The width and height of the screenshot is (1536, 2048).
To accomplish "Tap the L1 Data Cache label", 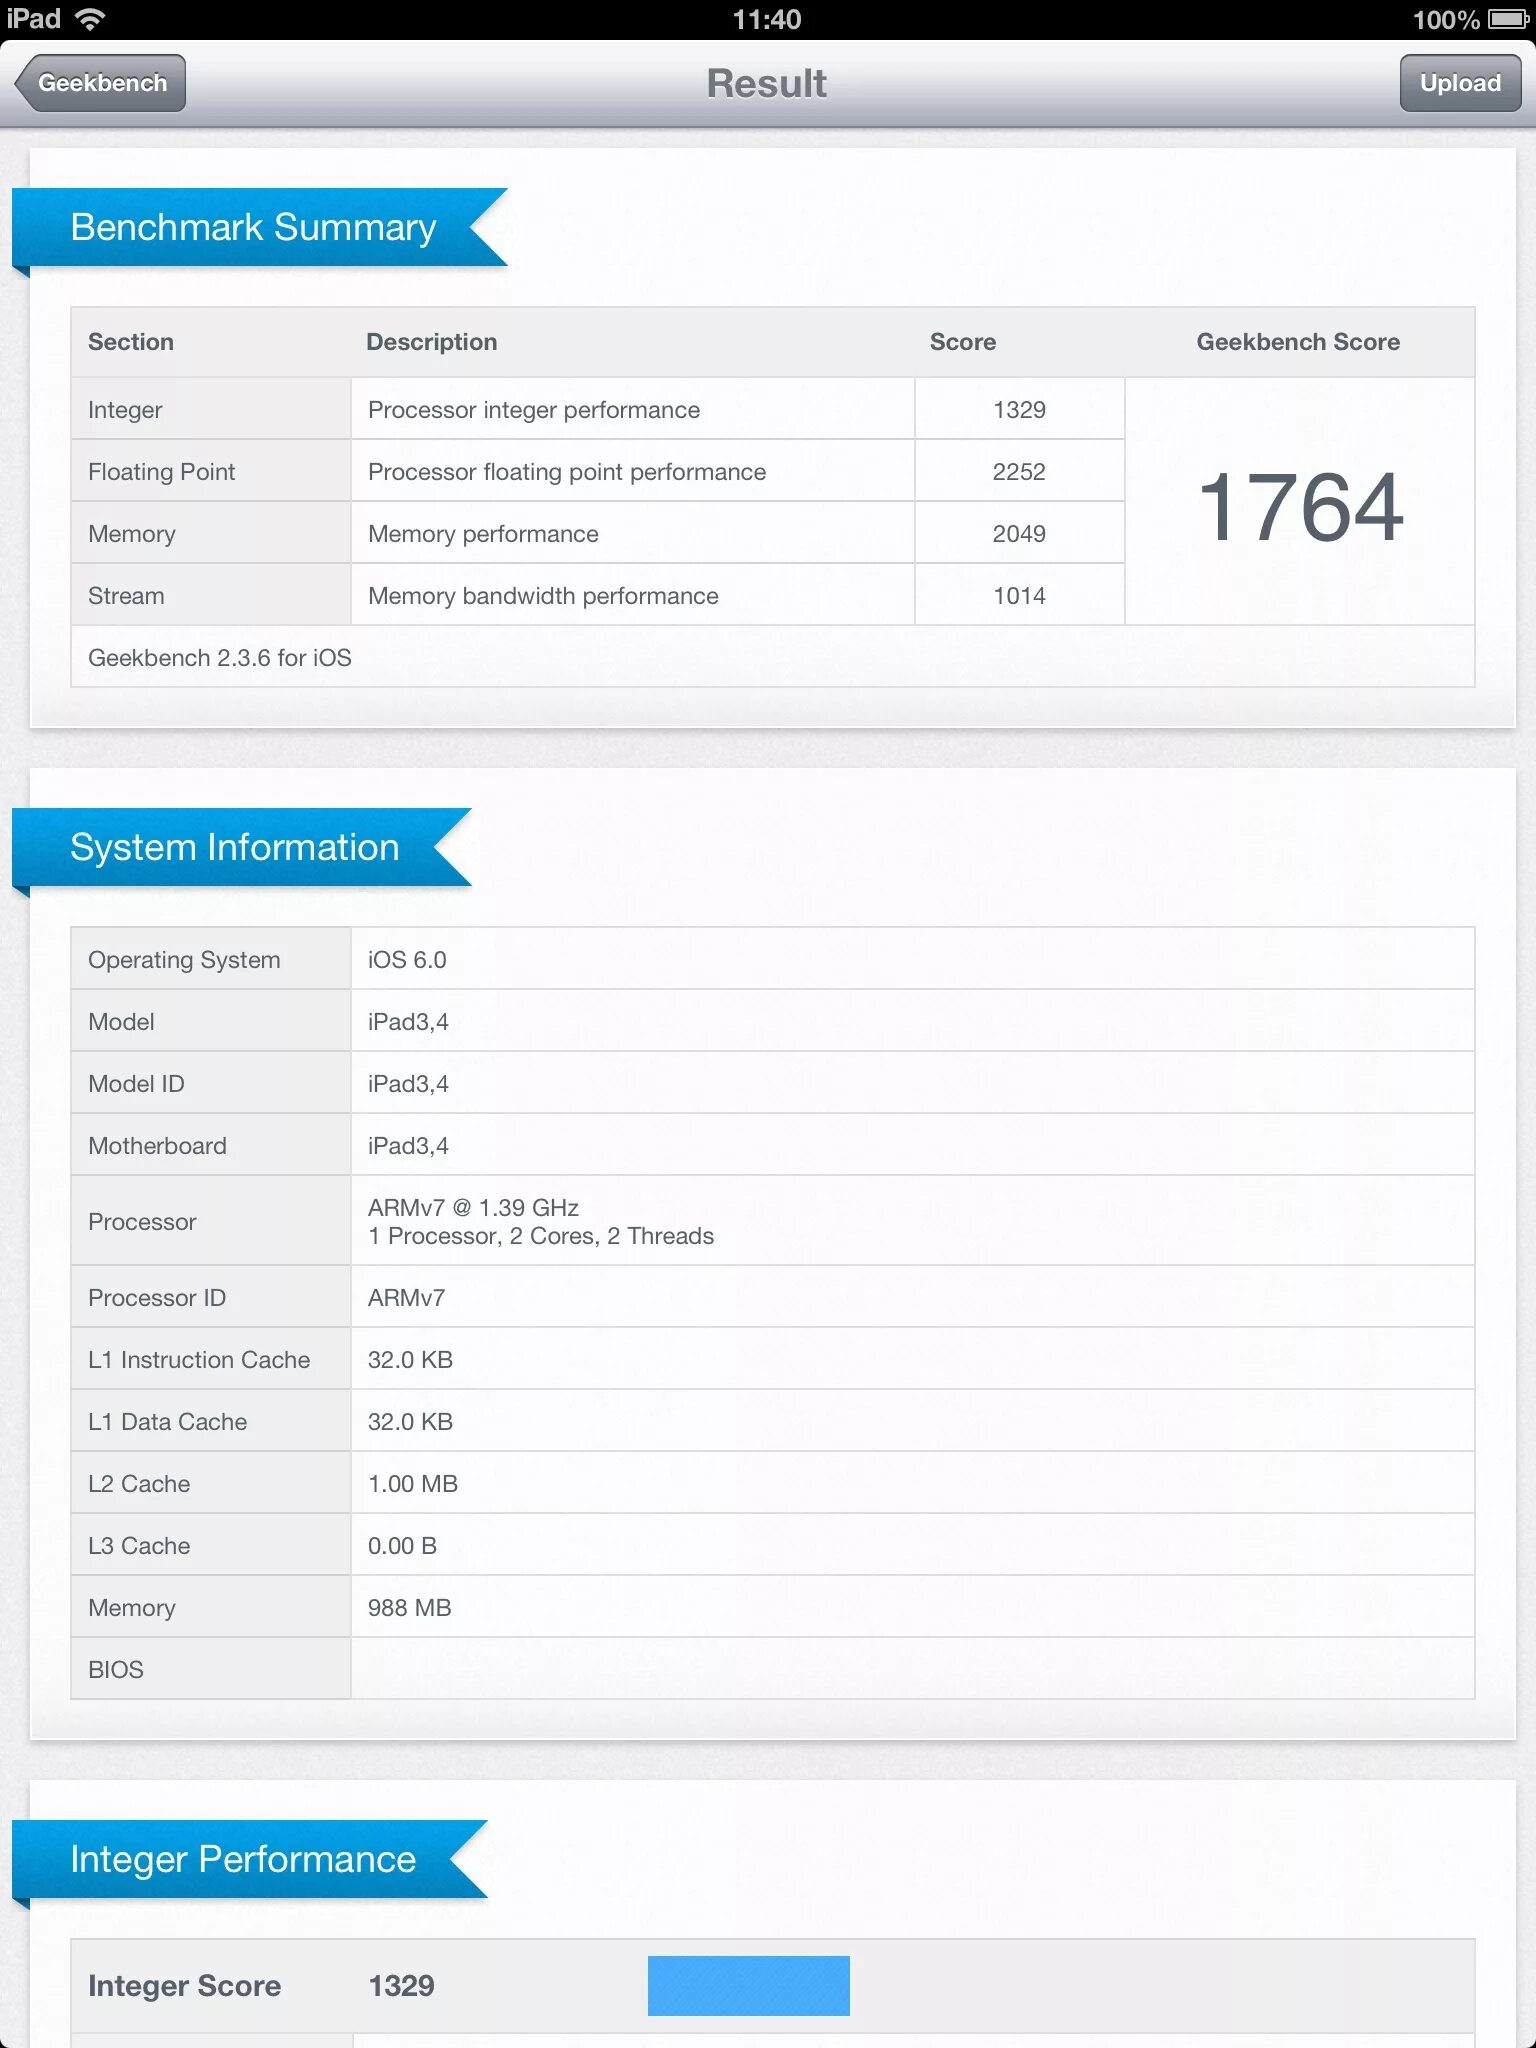I will [167, 1421].
